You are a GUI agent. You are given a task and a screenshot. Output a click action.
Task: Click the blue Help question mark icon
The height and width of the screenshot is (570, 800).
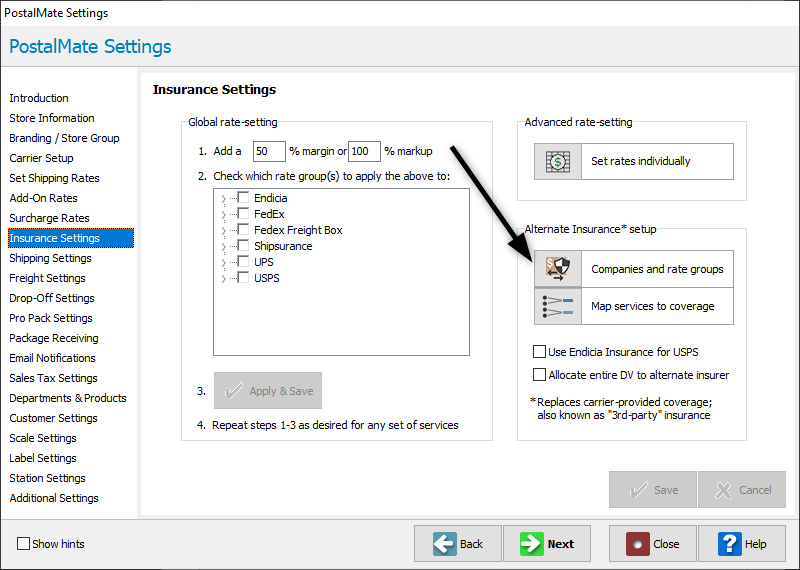coord(730,544)
